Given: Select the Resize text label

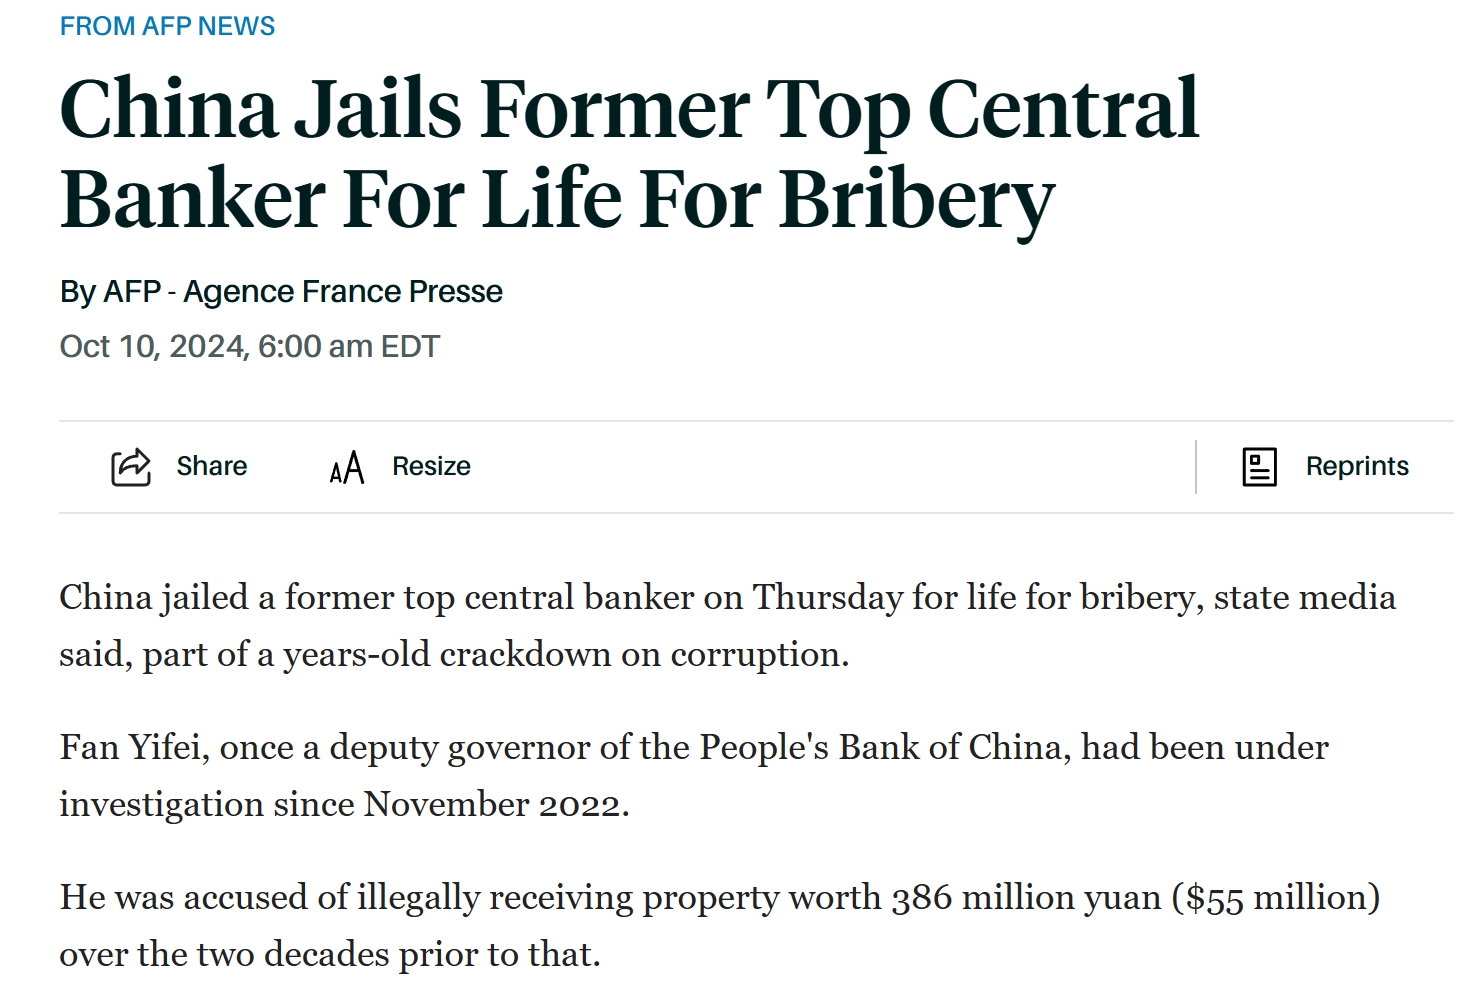Looking at the screenshot, I should [431, 466].
